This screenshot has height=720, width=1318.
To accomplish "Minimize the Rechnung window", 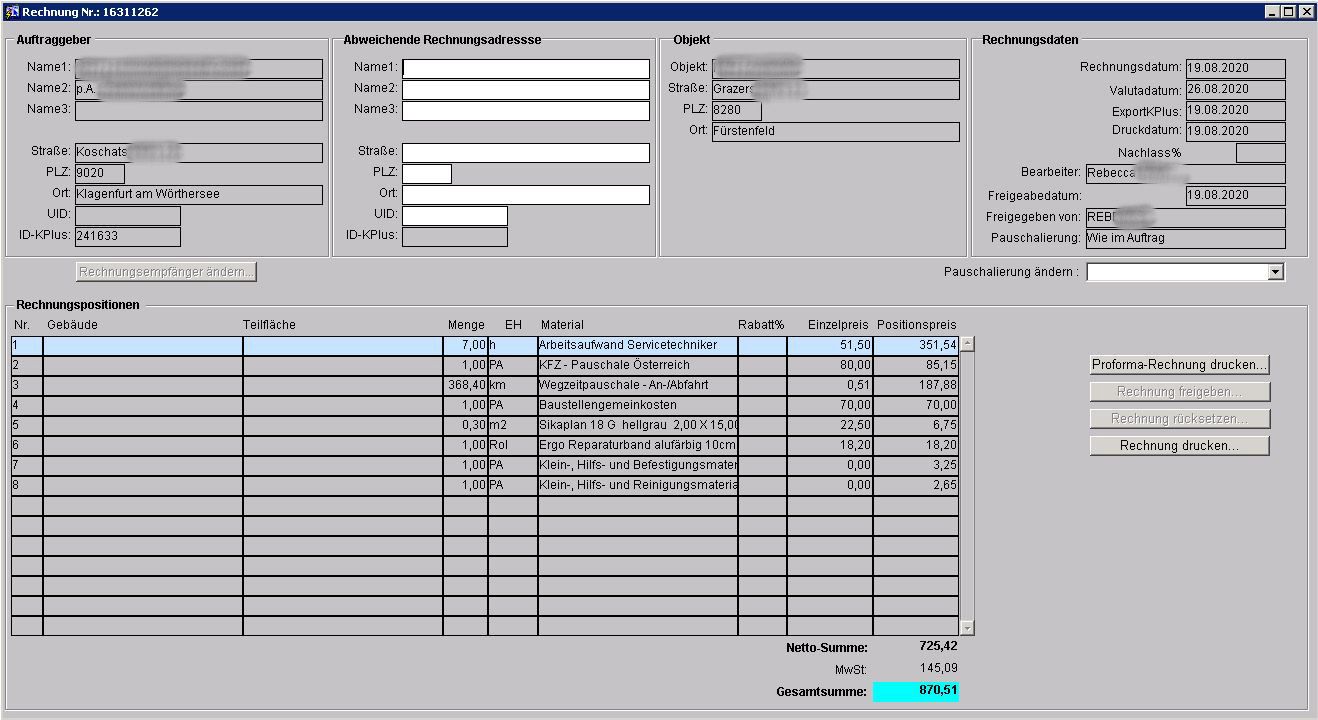I will tap(1272, 12).
